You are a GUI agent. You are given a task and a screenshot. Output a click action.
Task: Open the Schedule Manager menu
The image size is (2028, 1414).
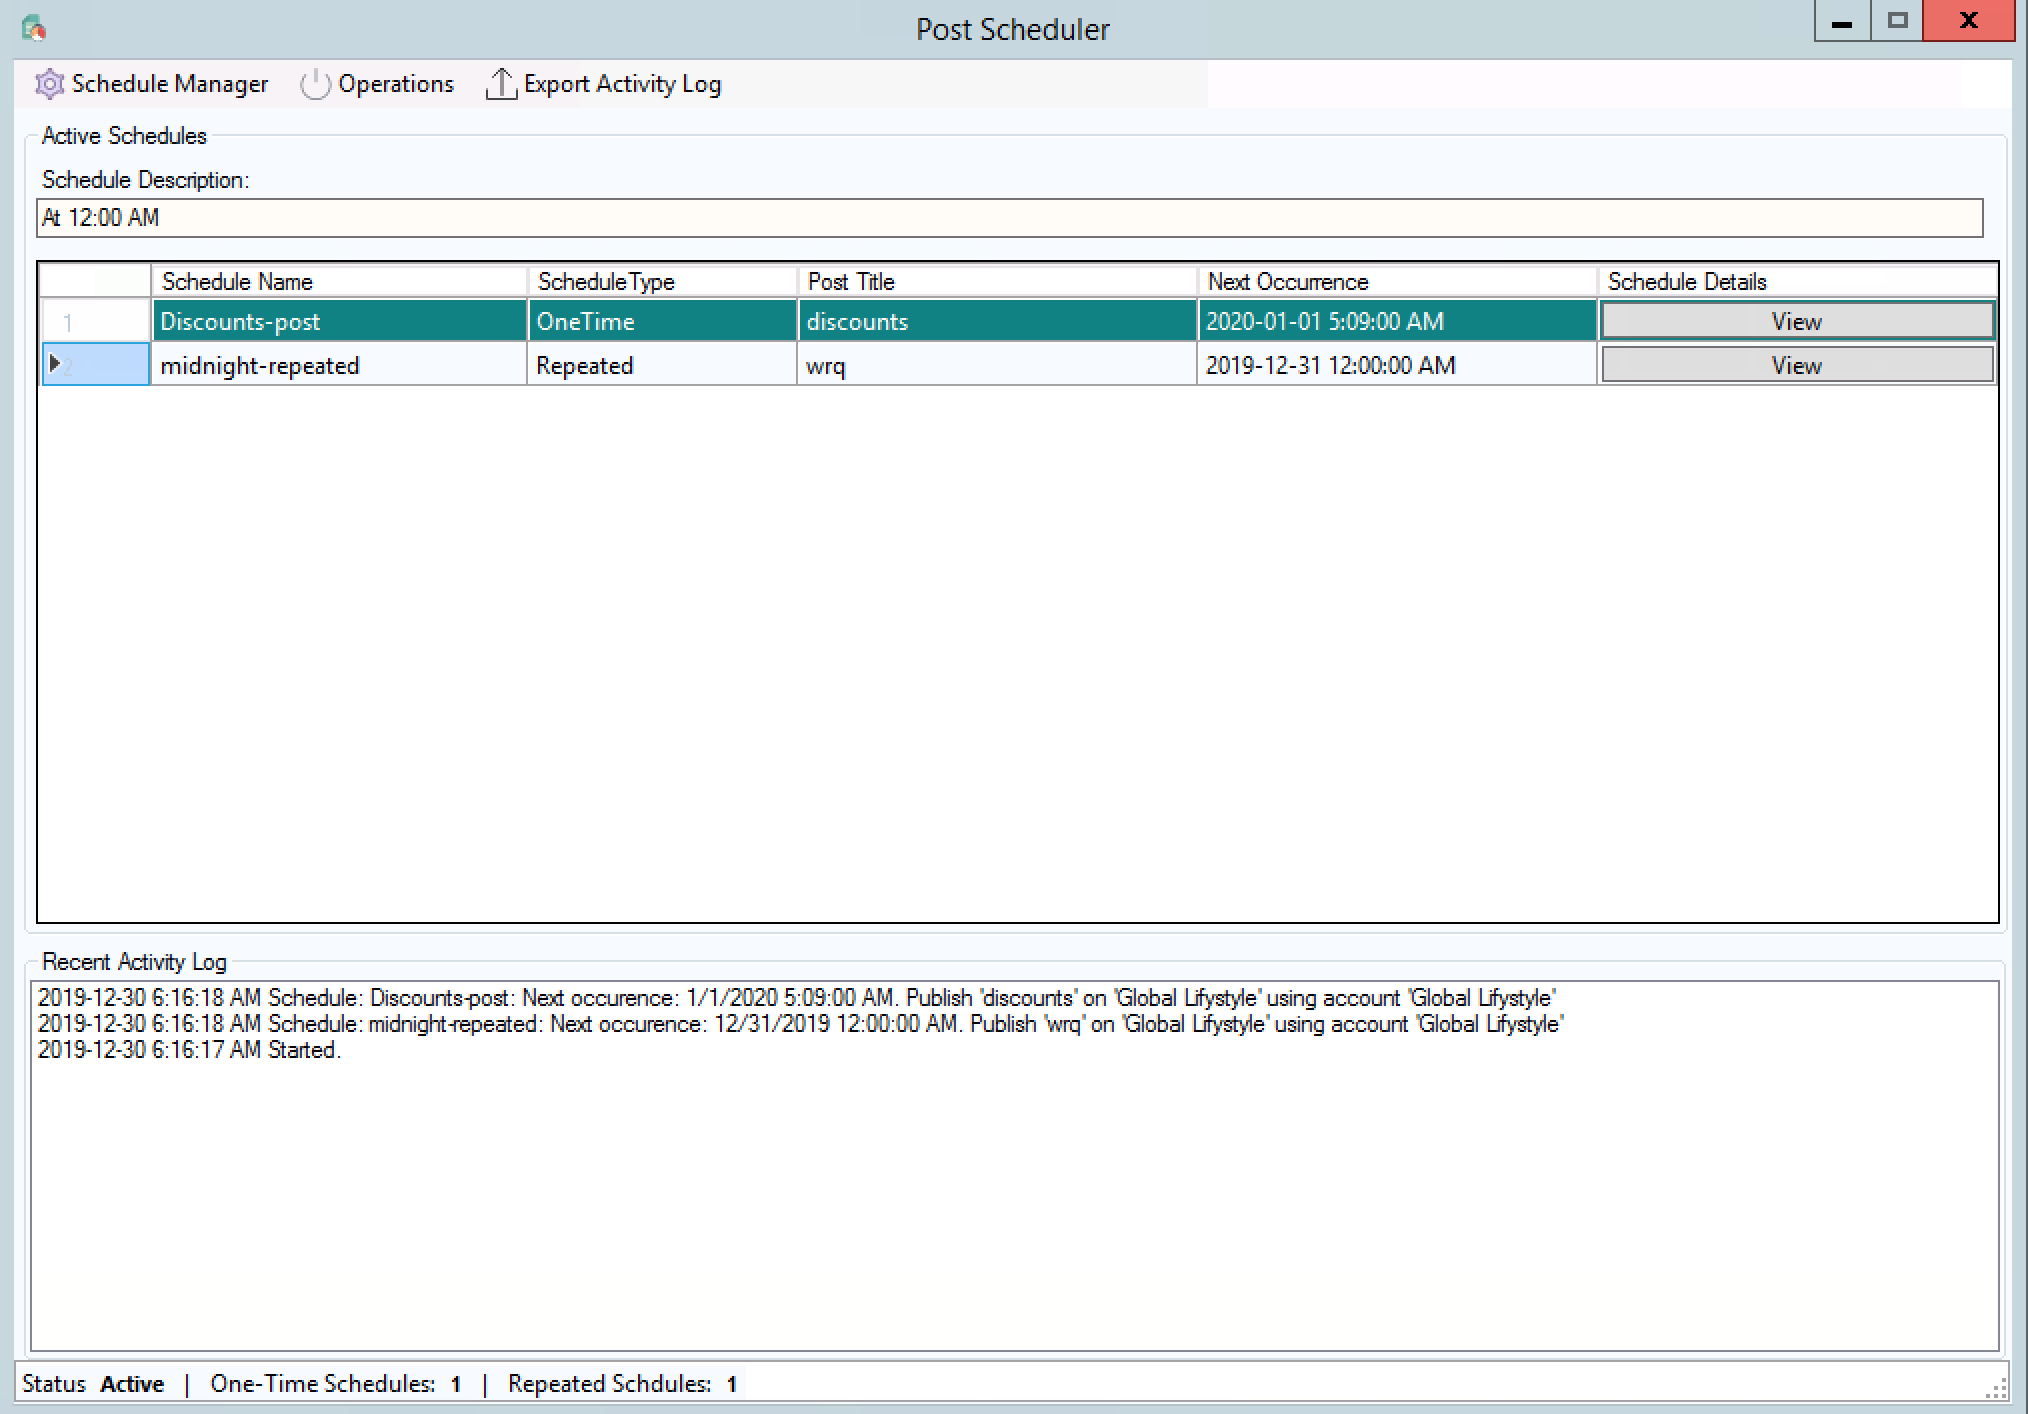152,84
